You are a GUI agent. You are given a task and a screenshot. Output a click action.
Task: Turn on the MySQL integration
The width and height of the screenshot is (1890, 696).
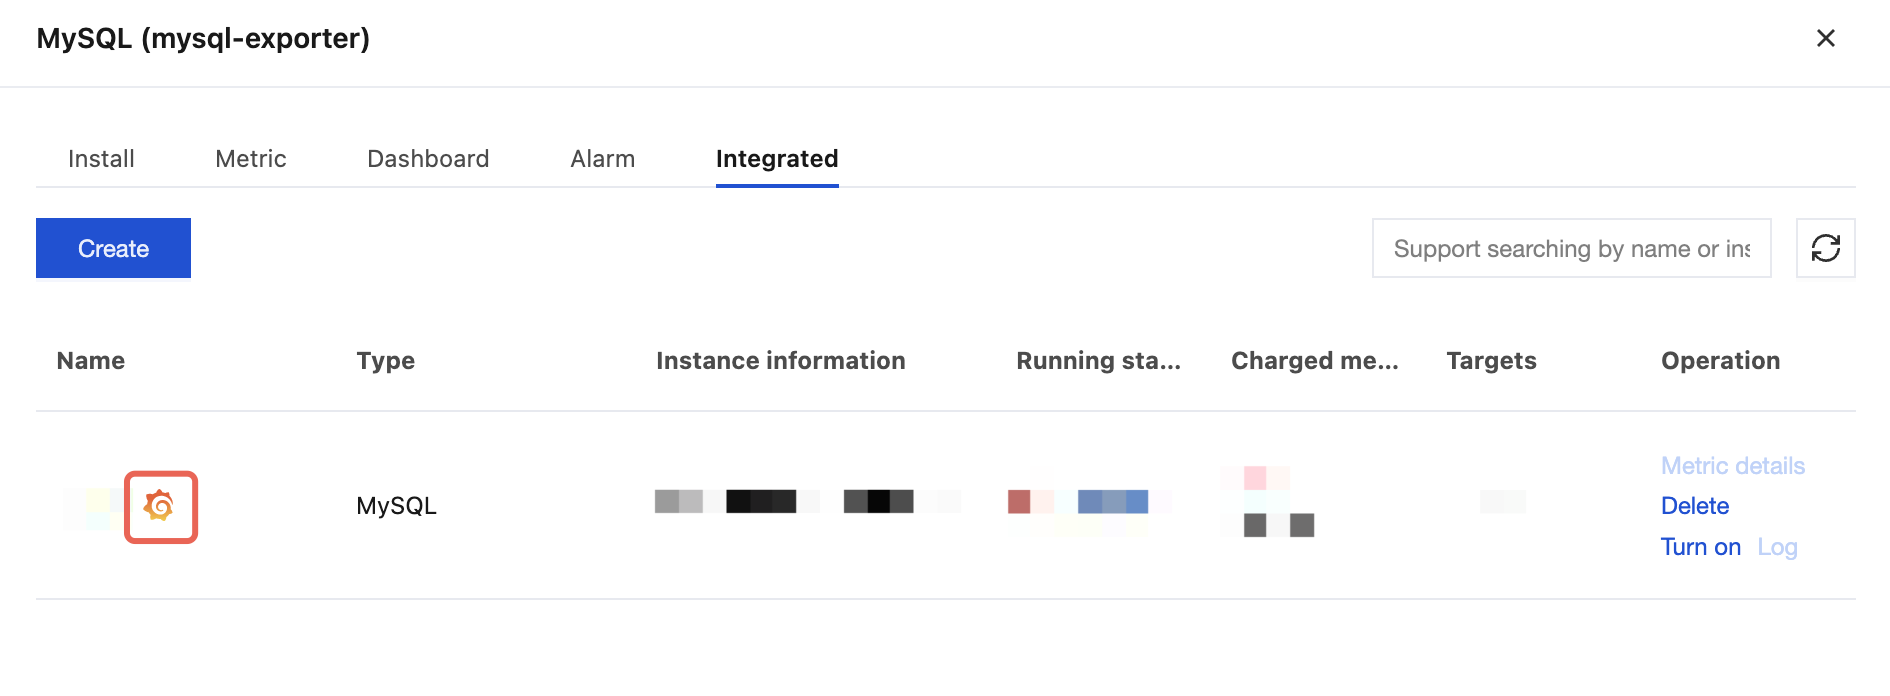coord(1700,547)
